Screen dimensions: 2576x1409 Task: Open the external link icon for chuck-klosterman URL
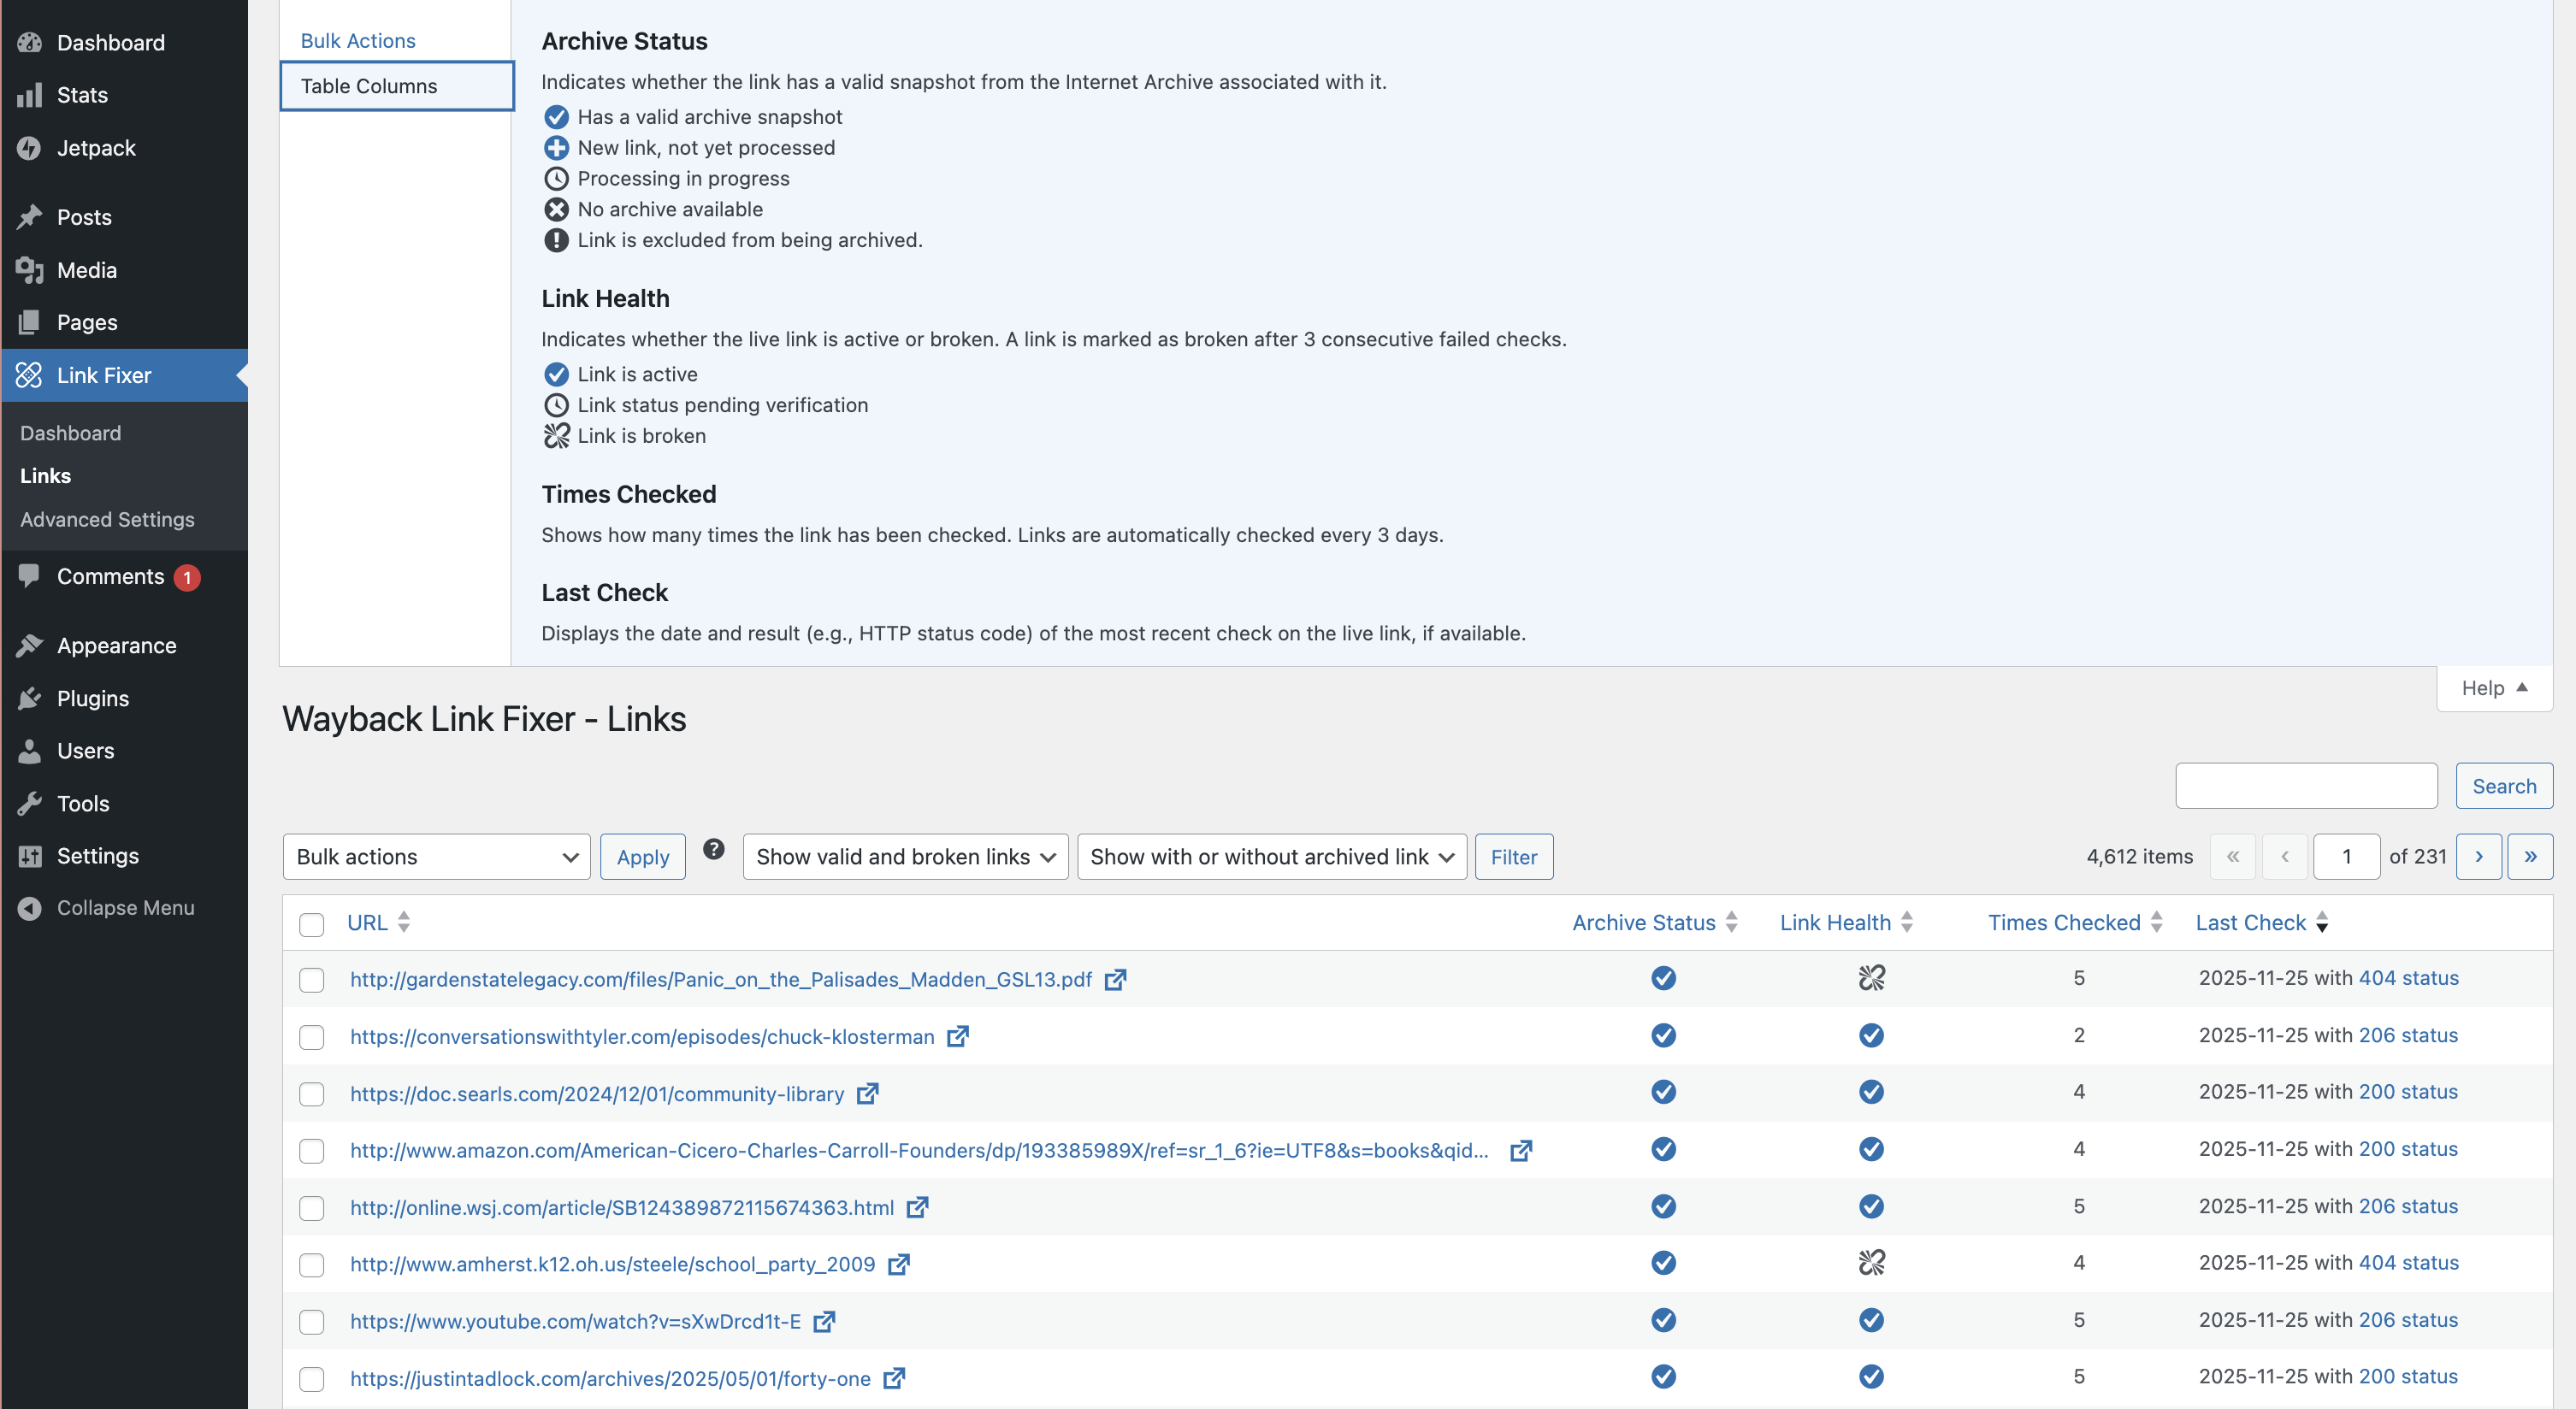[x=957, y=1037]
